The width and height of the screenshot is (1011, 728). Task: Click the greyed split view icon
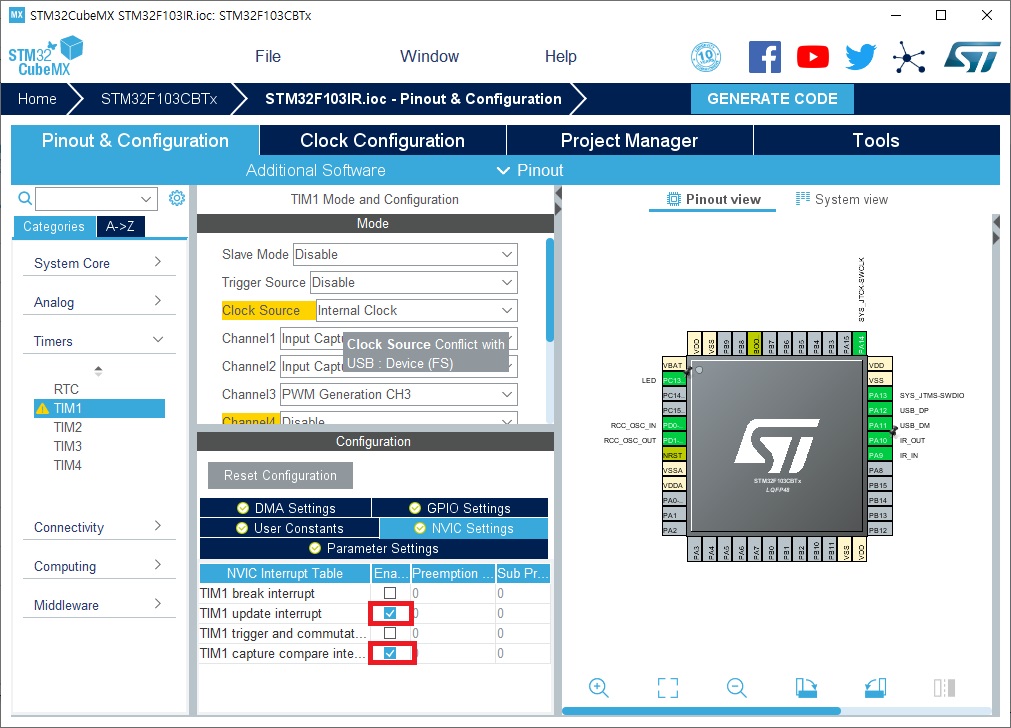pos(944,687)
